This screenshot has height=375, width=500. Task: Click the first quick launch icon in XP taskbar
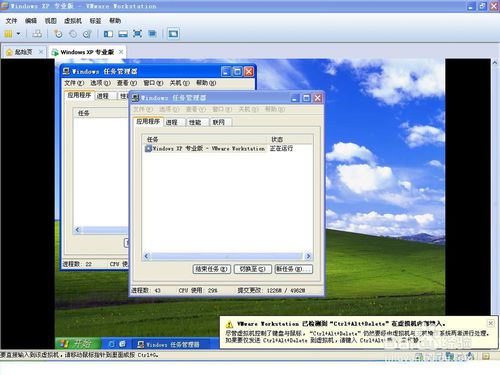pyautogui.click(x=112, y=344)
